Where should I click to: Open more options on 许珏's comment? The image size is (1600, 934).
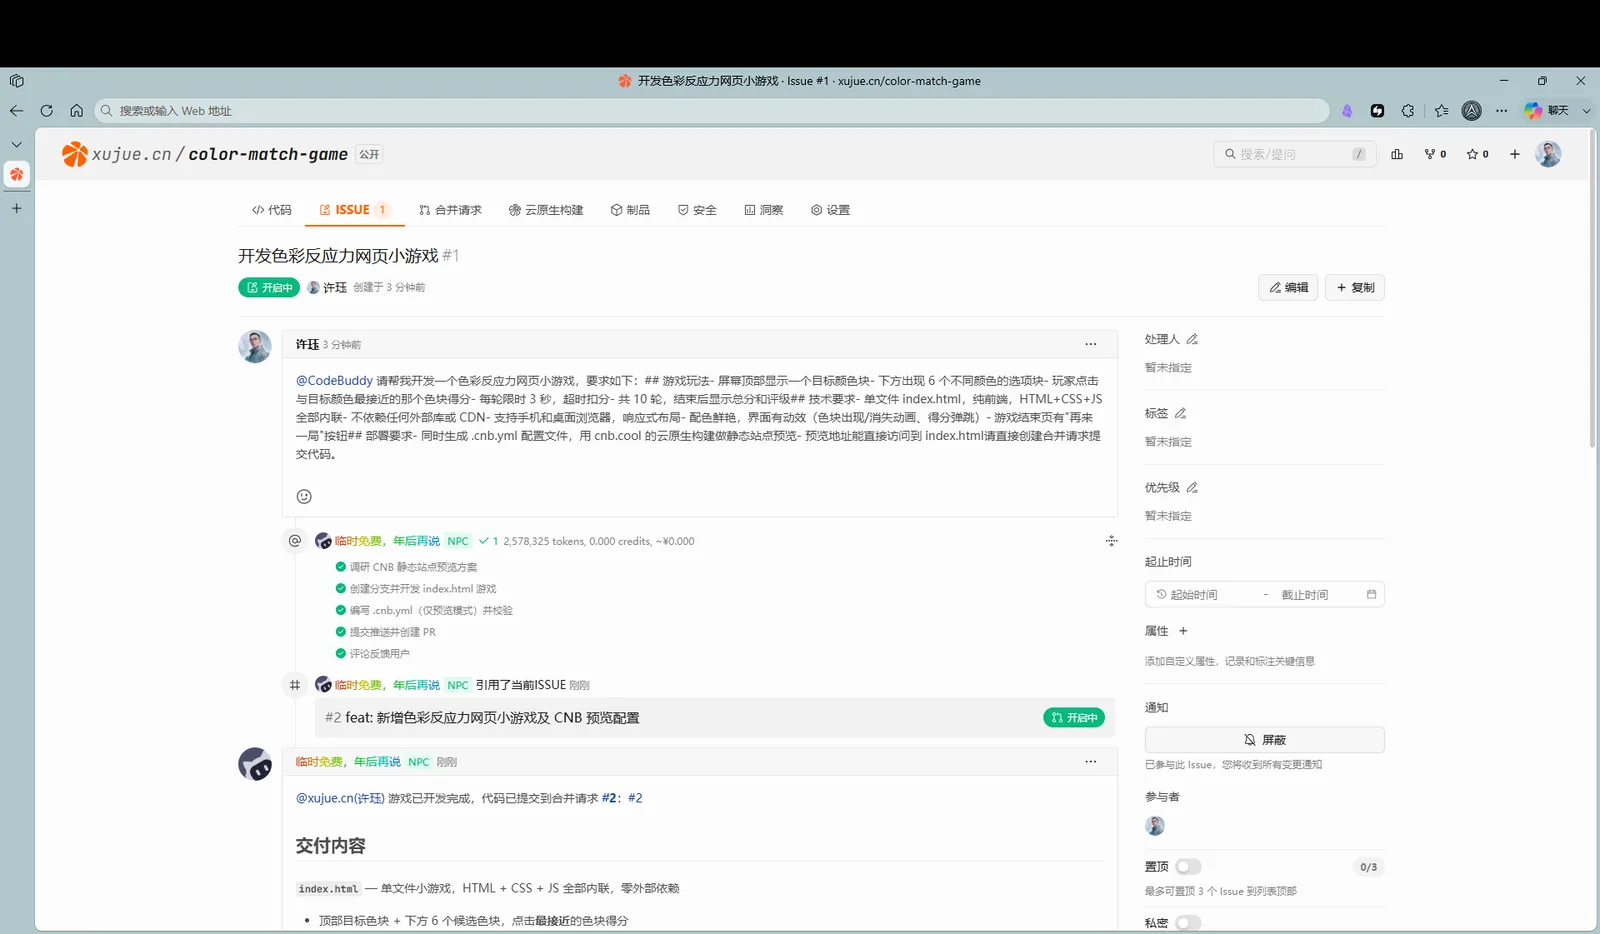tap(1090, 344)
